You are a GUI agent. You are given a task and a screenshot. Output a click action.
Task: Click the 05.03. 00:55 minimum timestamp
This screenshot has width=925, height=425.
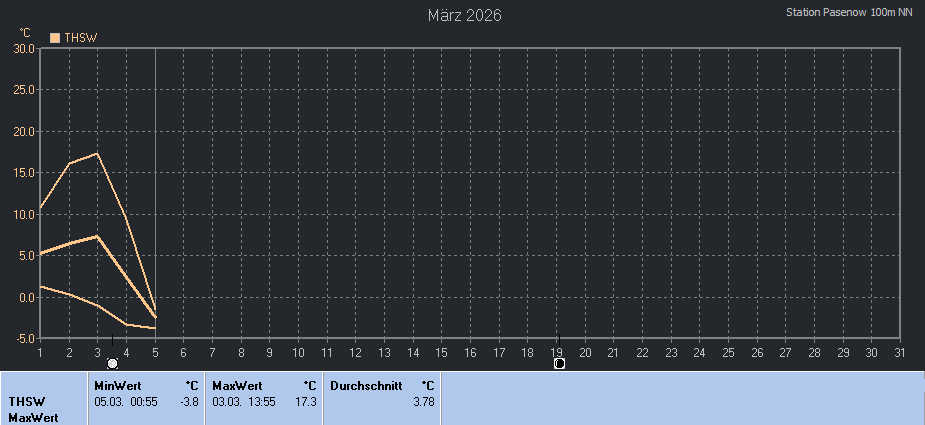126,401
